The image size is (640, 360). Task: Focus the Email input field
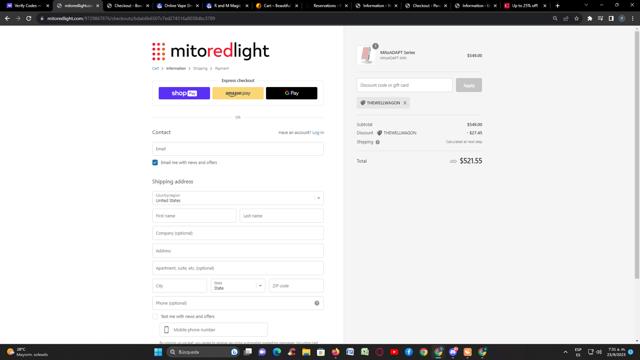(238, 149)
